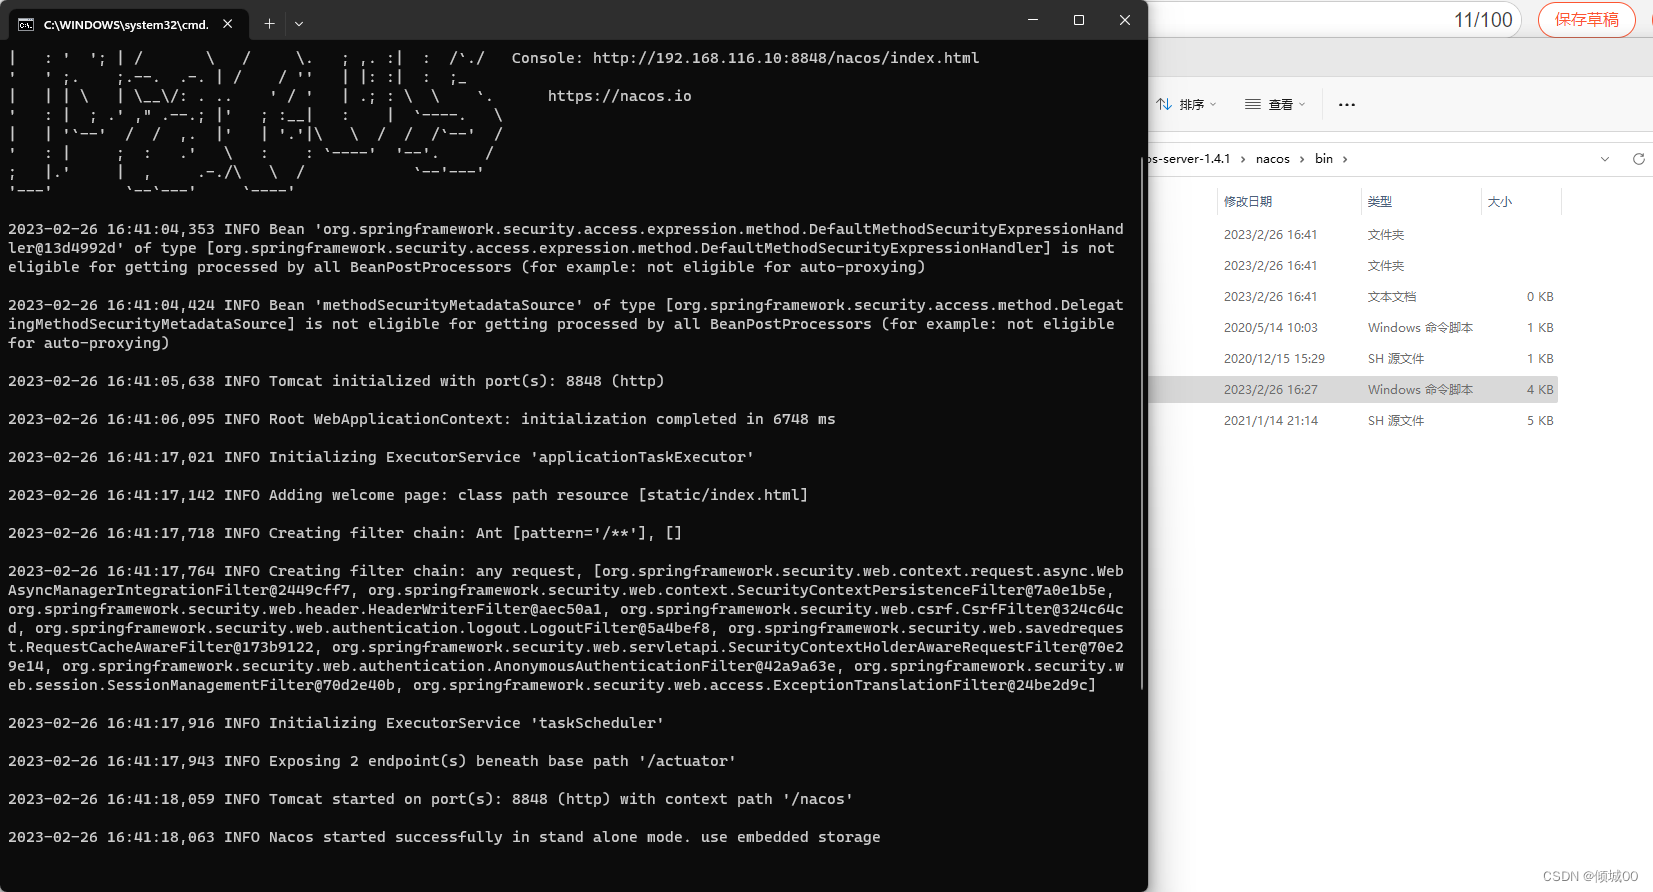Viewport: 1653px width, 892px height.
Task: Click the server-1.4.1 breadcrumb segment
Action: 1190,159
